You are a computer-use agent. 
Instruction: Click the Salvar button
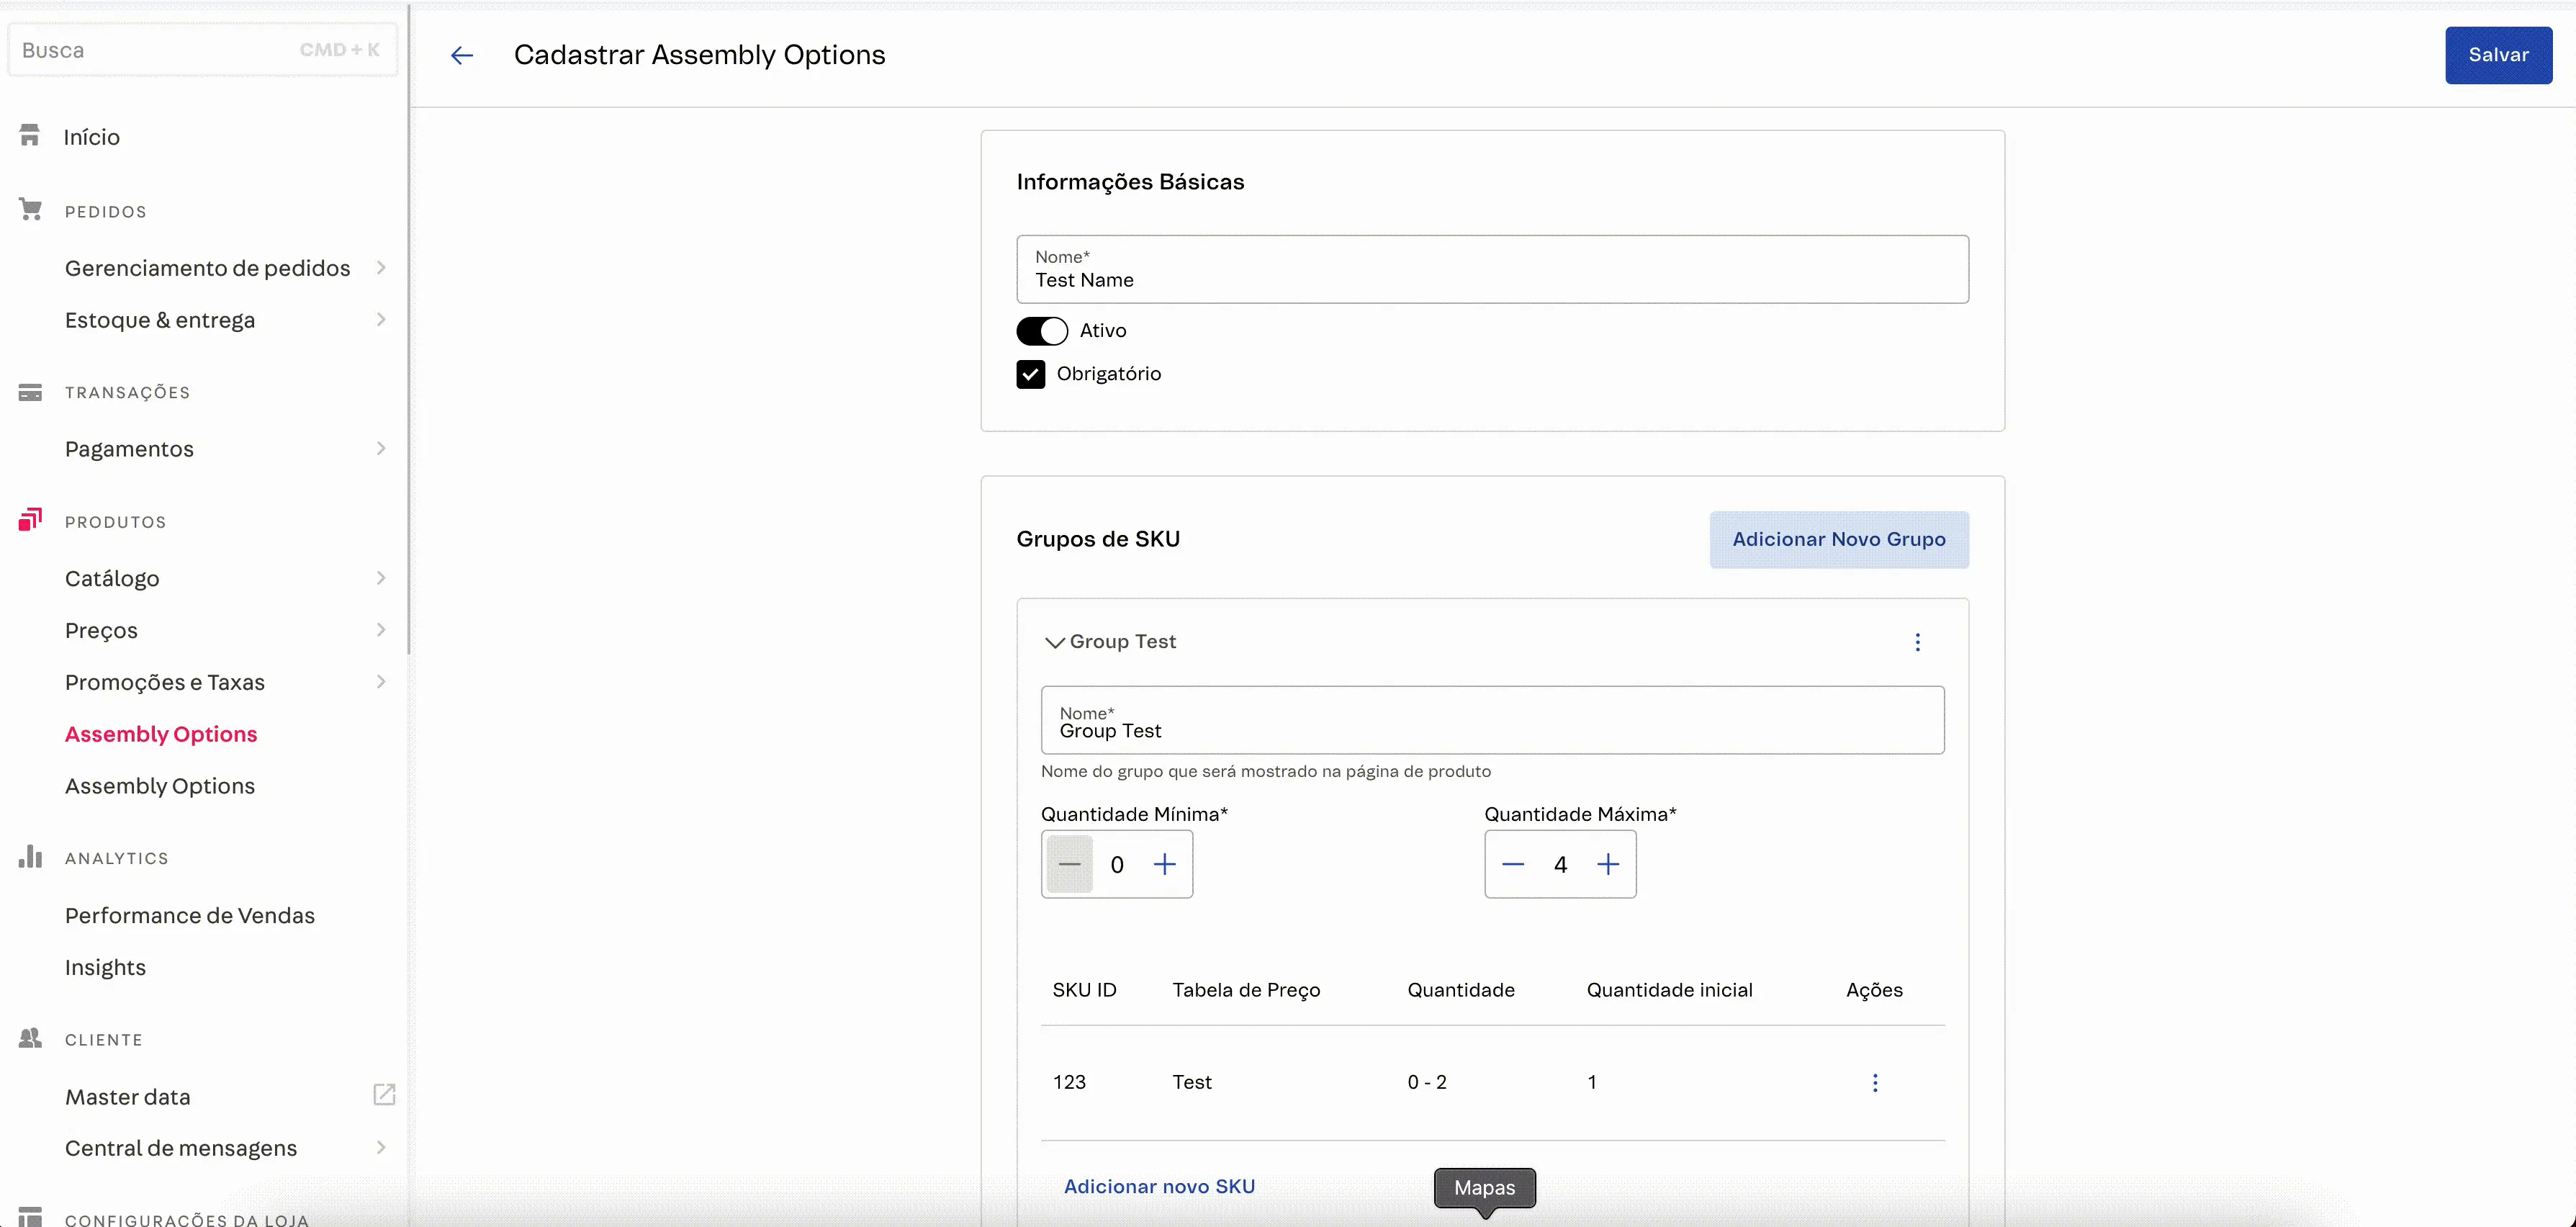click(2498, 55)
